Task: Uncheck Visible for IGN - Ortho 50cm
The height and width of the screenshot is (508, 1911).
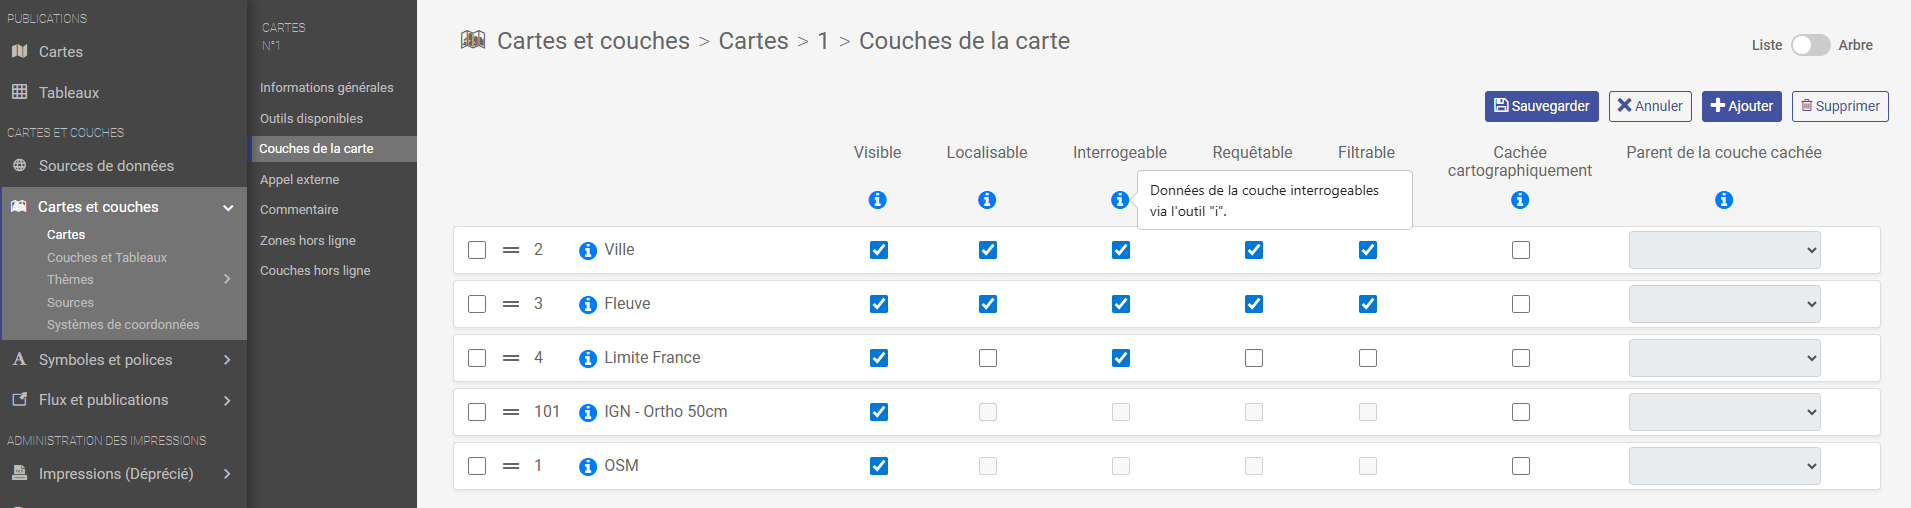Action: click(x=879, y=412)
